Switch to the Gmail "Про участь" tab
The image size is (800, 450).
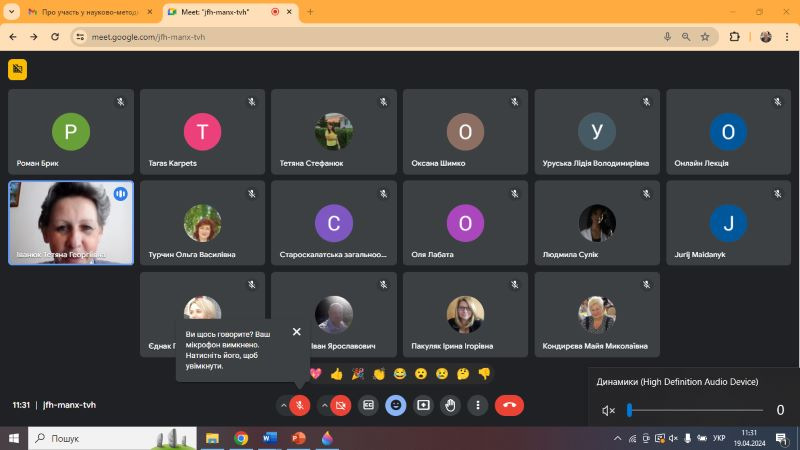[x=90, y=12]
